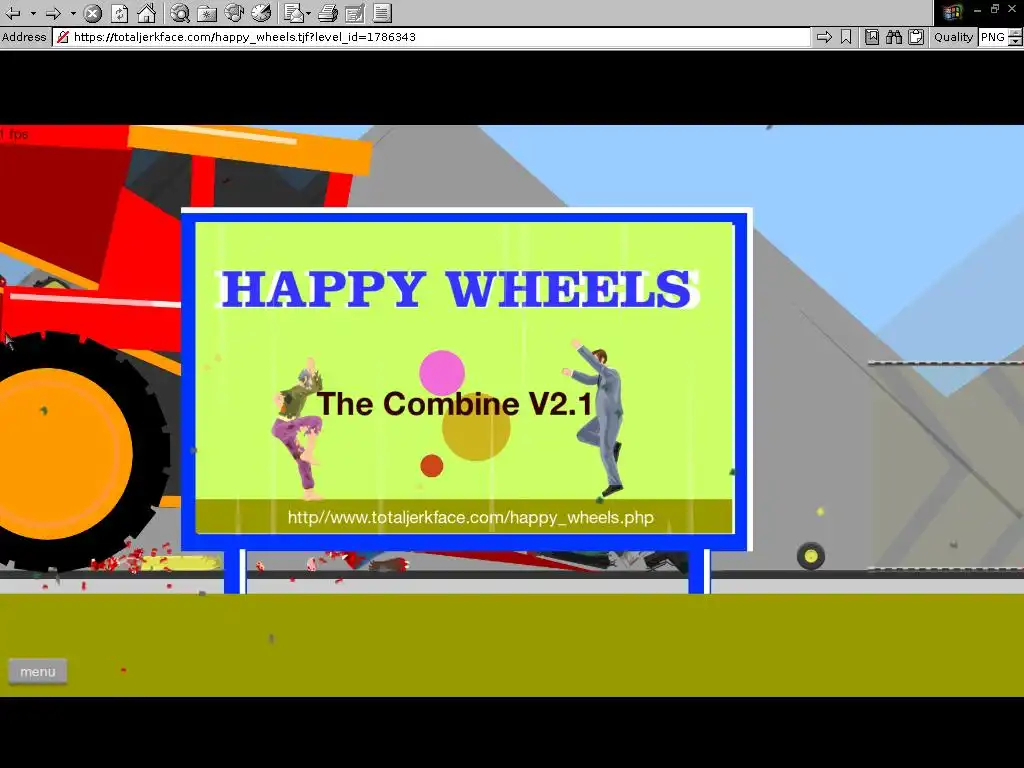Open the bookmarks book icon
Image resolution: width=1024 pixels, height=768 pixels.
(x=872, y=37)
